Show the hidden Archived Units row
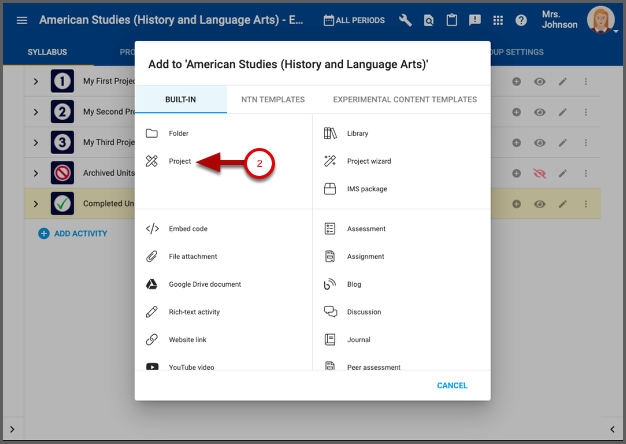 pyautogui.click(x=539, y=173)
